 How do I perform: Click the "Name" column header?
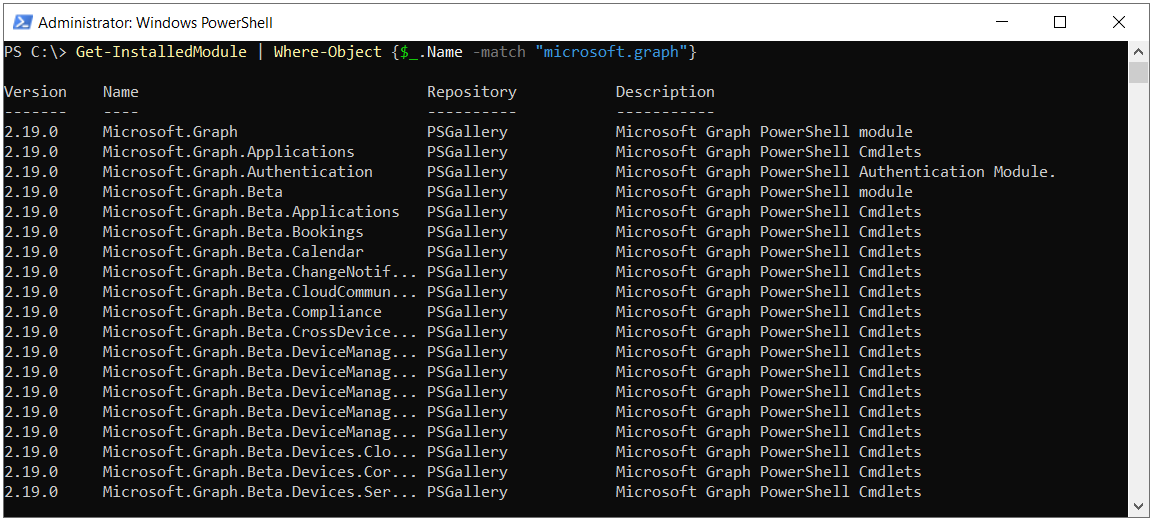(120, 92)
